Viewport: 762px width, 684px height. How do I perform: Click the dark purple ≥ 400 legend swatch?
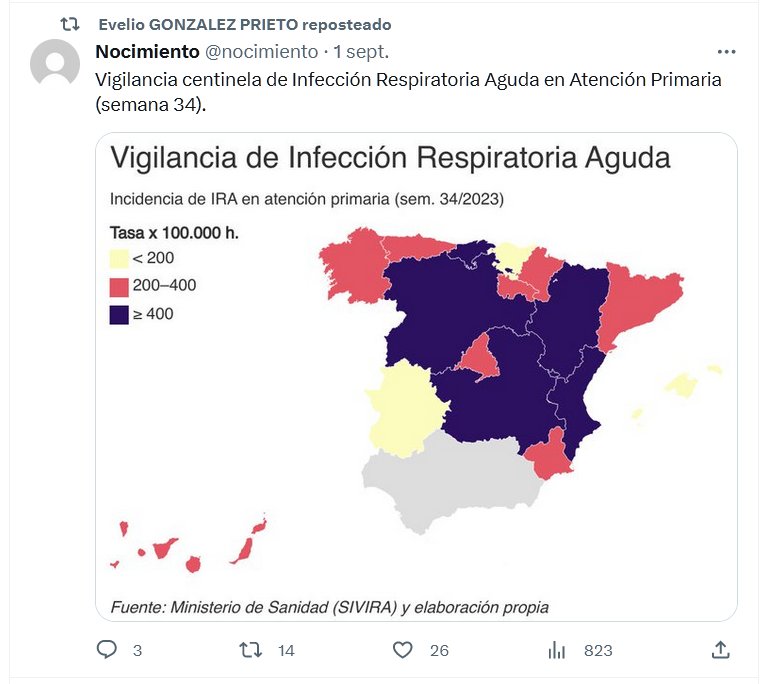tap(119, 314)
